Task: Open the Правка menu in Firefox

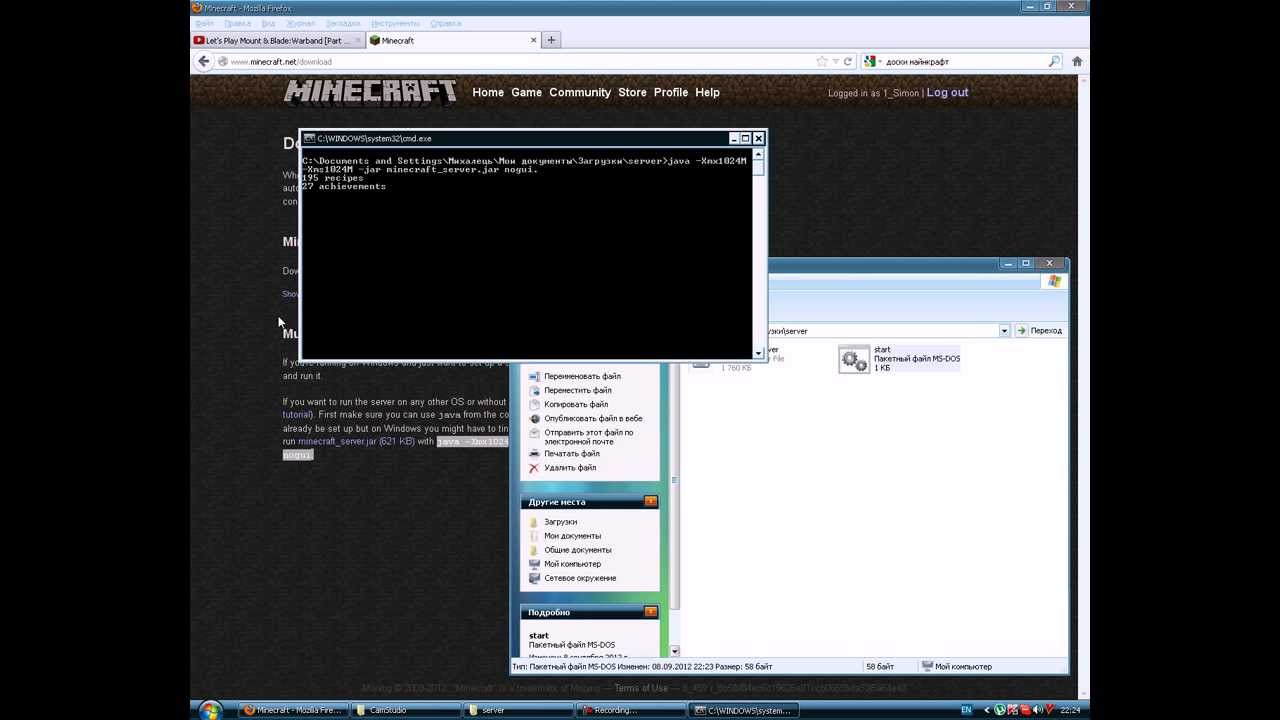Action: 237,23
